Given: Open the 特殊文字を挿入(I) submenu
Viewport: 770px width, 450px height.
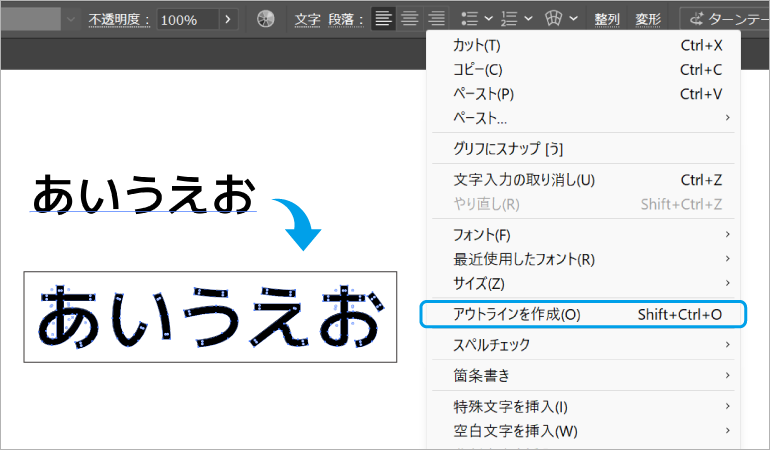Looking at the screenshot, I should (x=583, y=407).
